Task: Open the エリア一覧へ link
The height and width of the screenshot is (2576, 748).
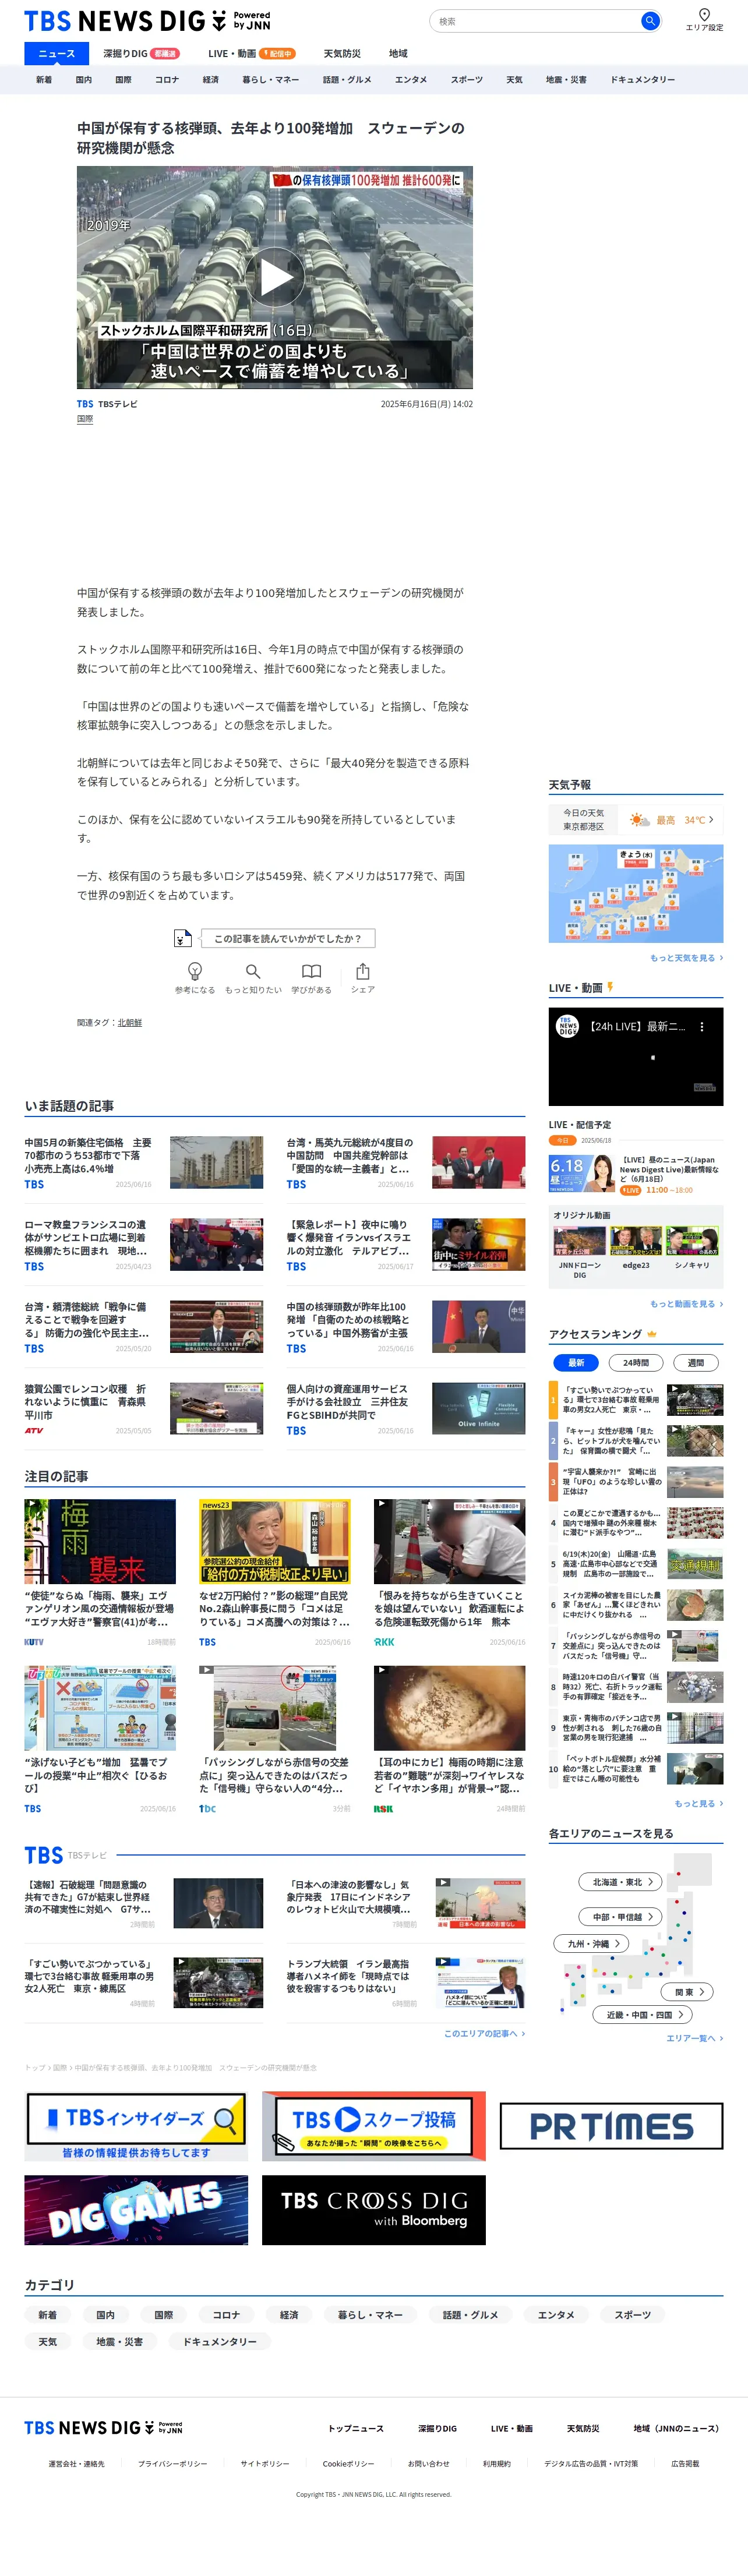Action: coord(694,2038)
